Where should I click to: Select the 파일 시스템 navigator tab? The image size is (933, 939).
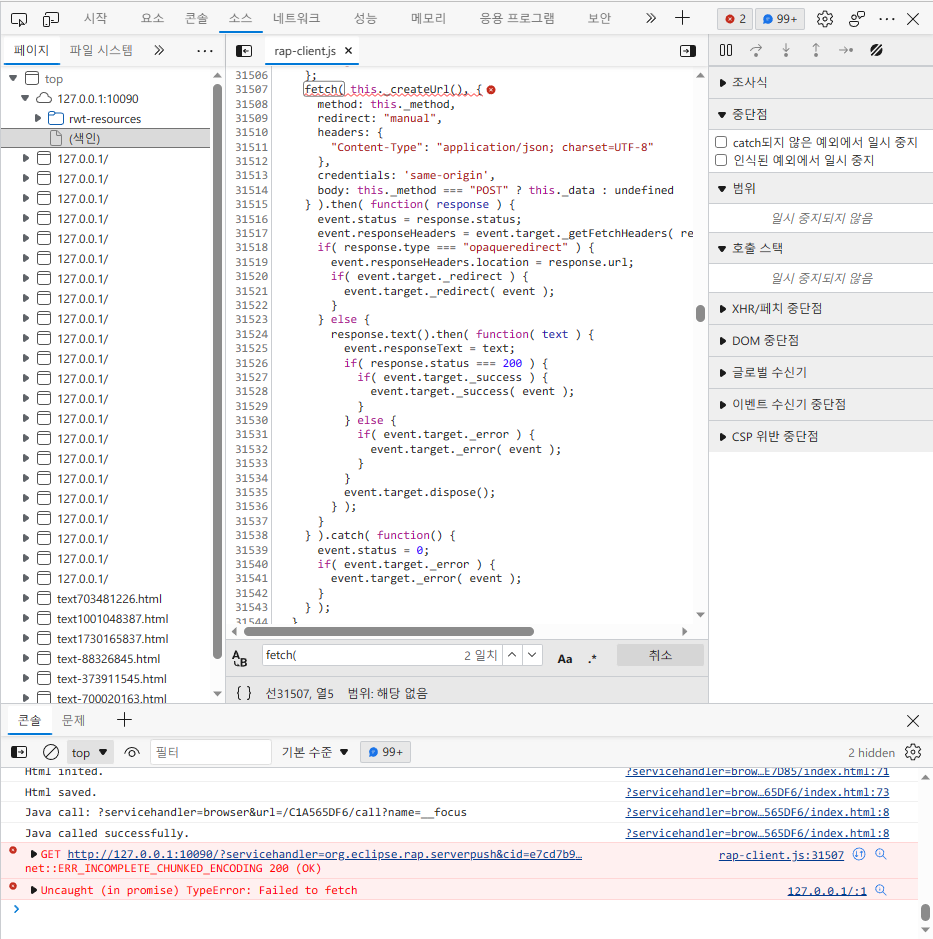pyautogui.click(x=101, y=50)
